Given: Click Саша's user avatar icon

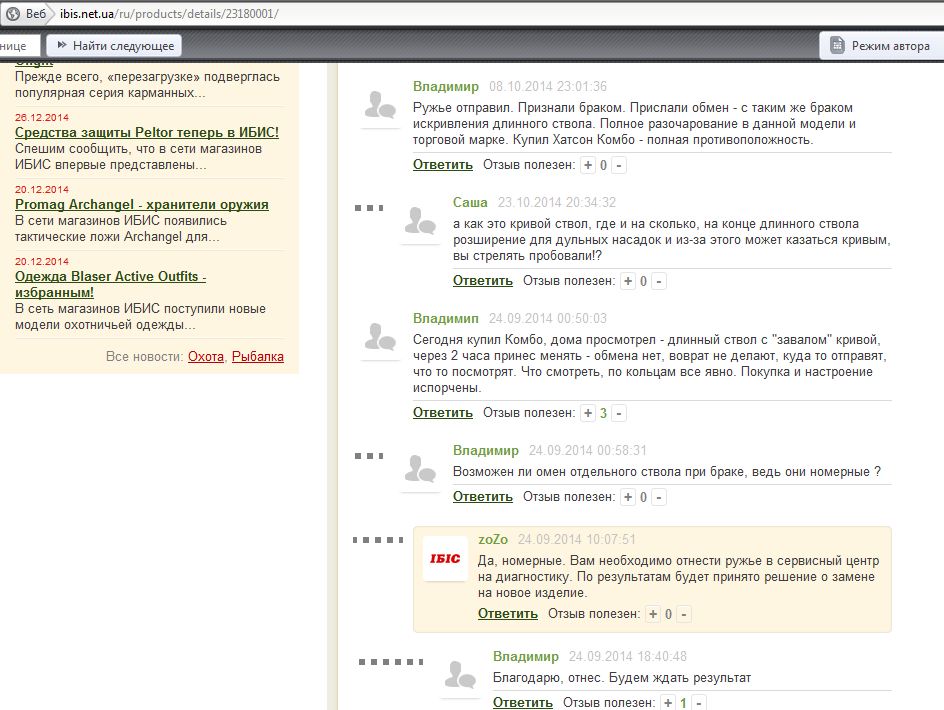Looking at the screenshot, I should (419, 223).
